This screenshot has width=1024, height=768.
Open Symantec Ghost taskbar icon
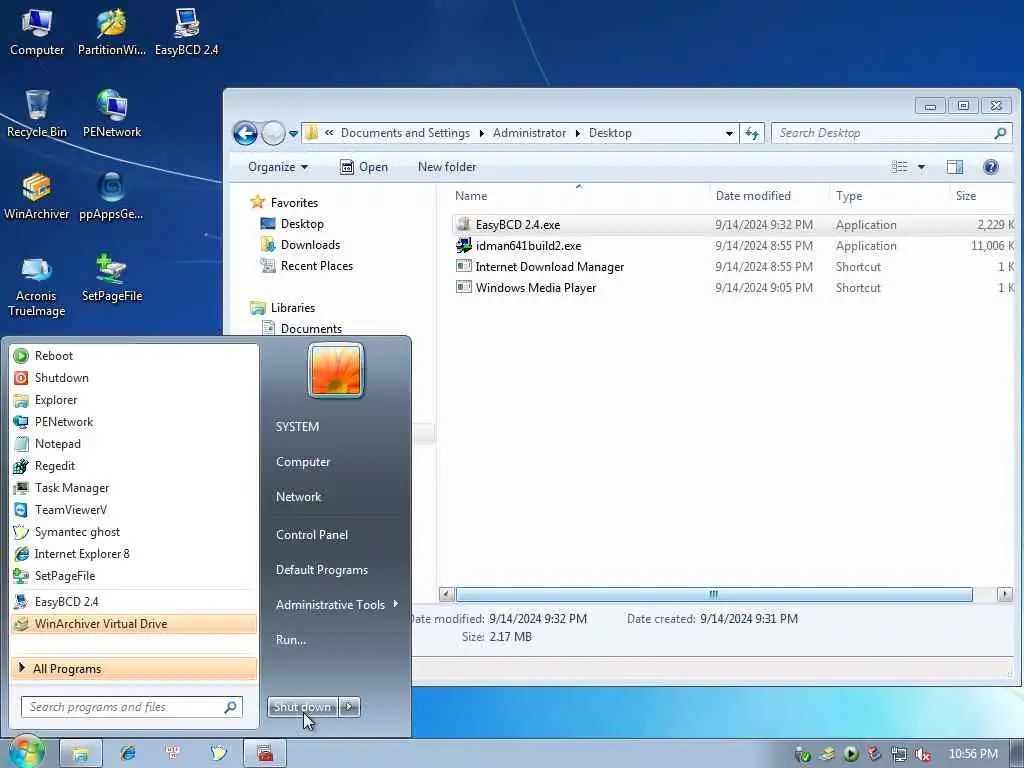point(218,754)
